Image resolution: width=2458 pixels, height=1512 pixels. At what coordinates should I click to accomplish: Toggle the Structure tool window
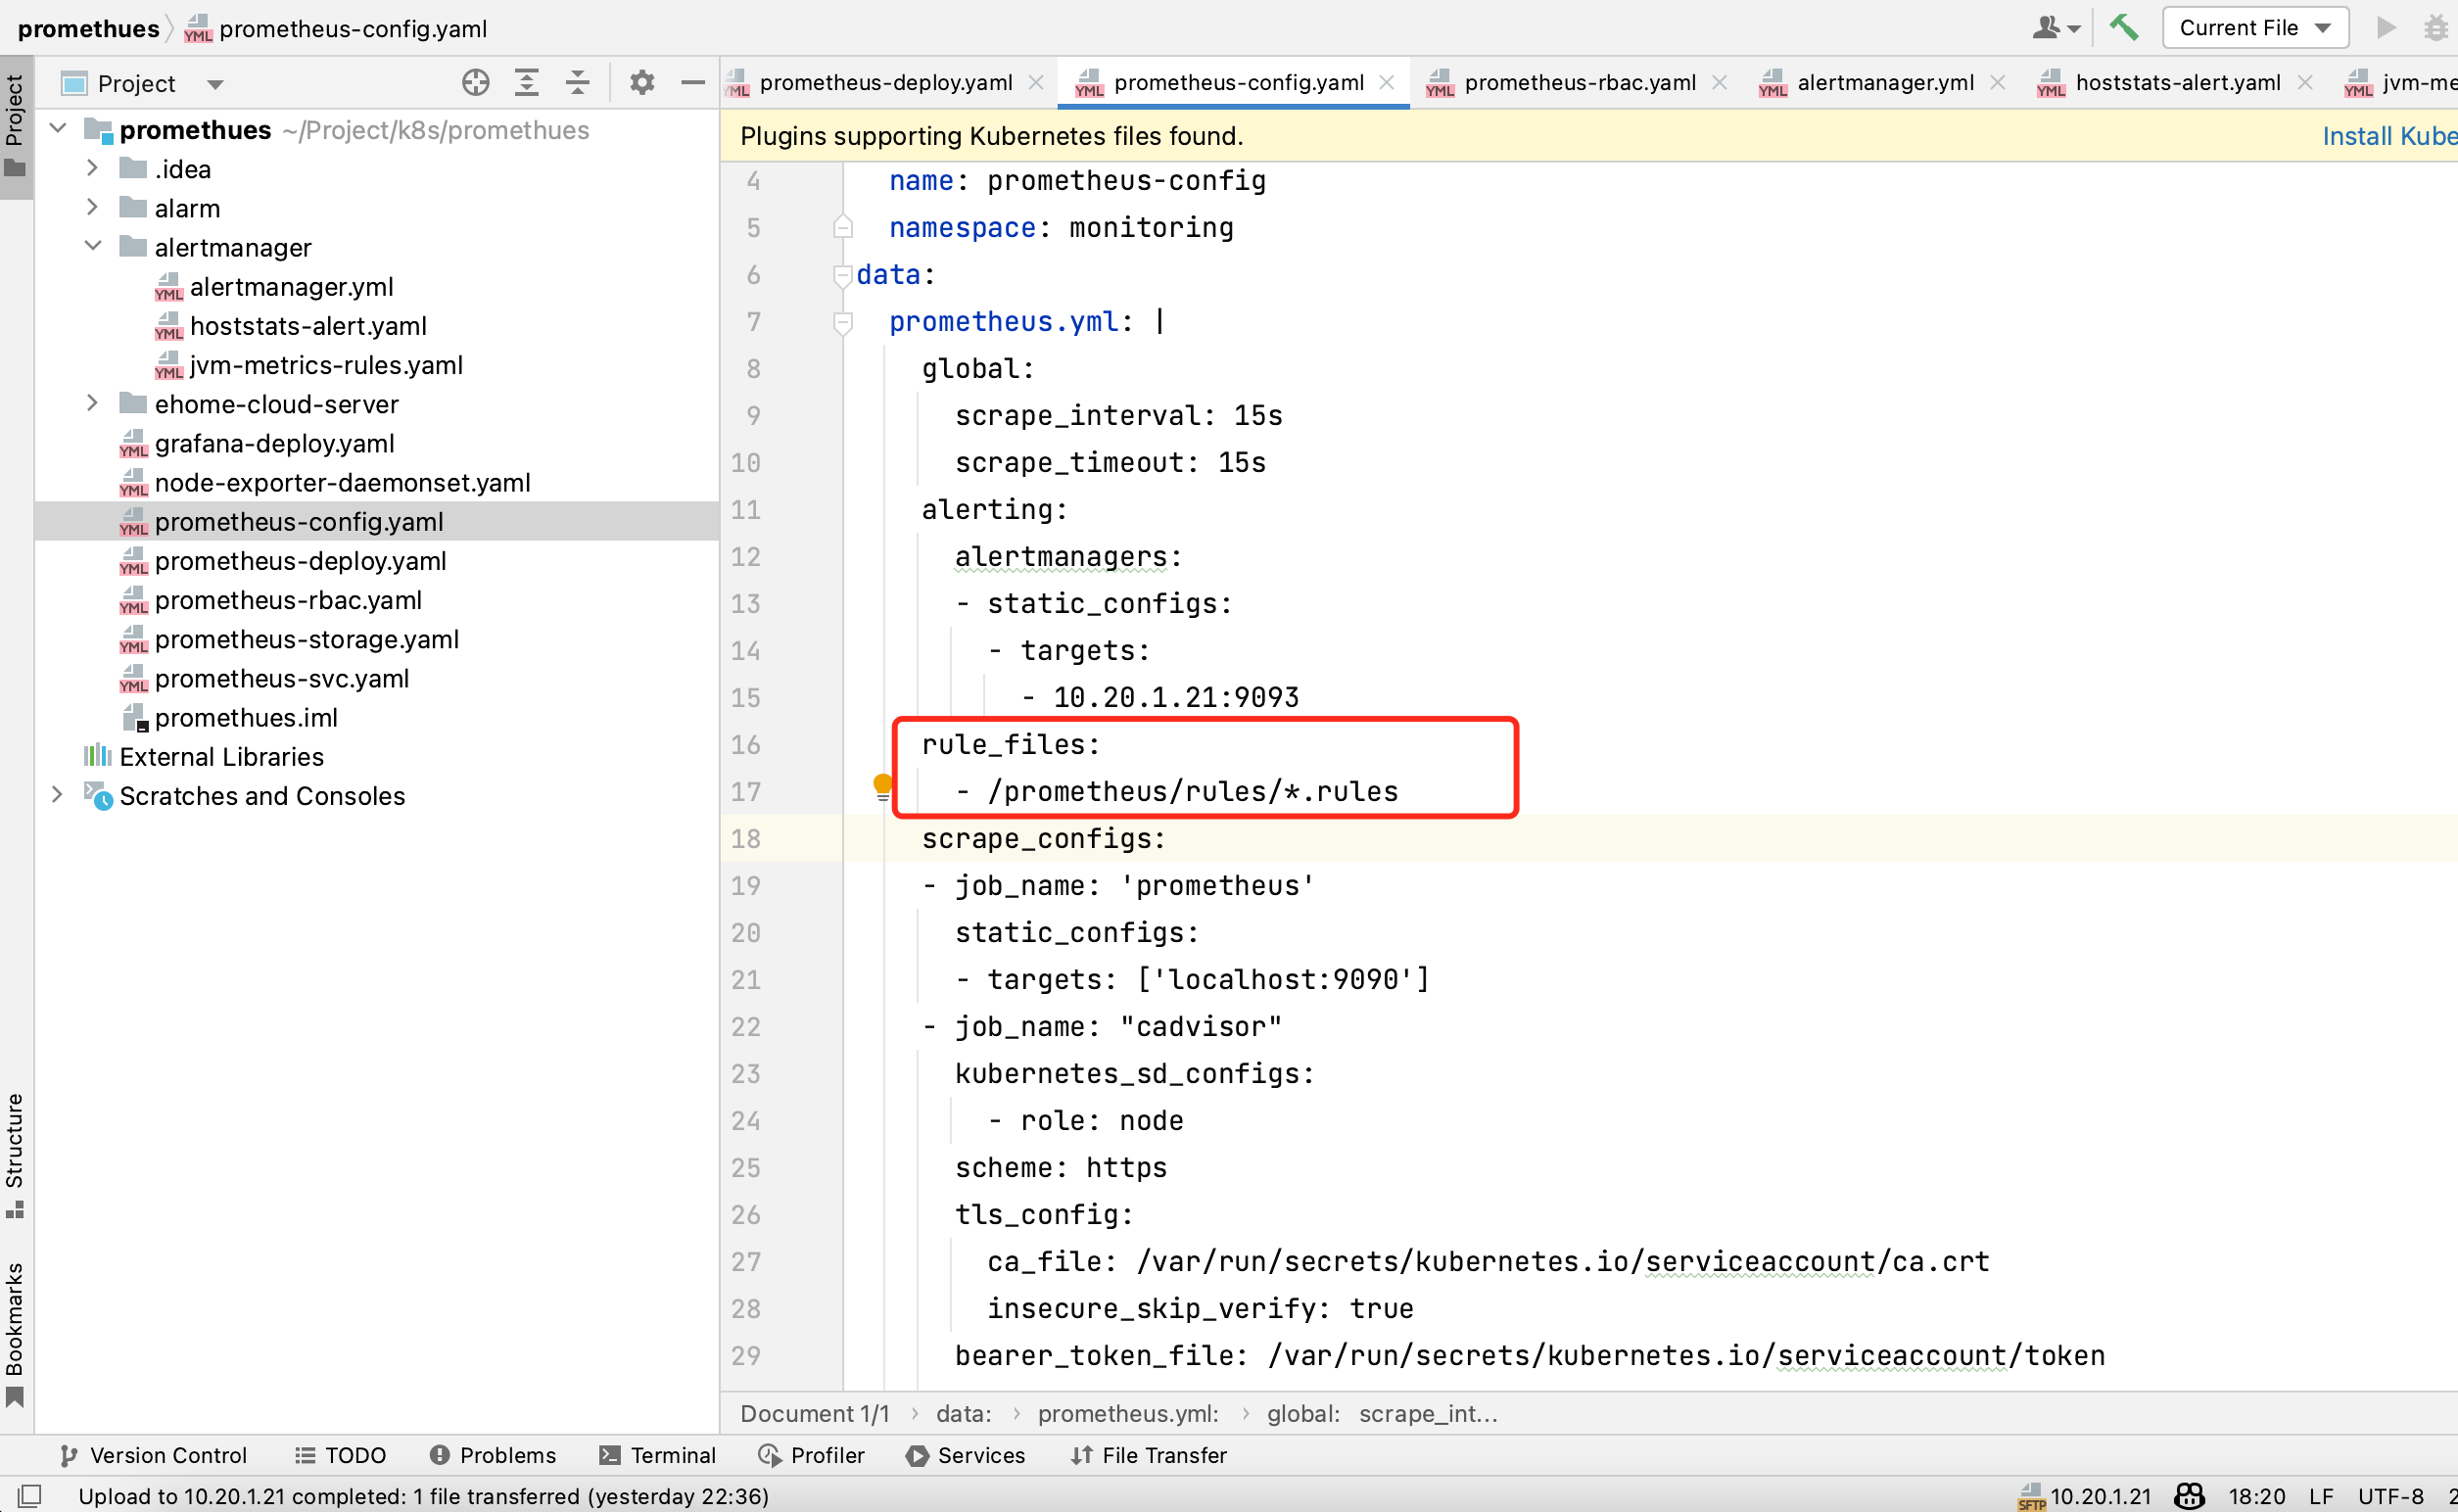(15, 1155)
